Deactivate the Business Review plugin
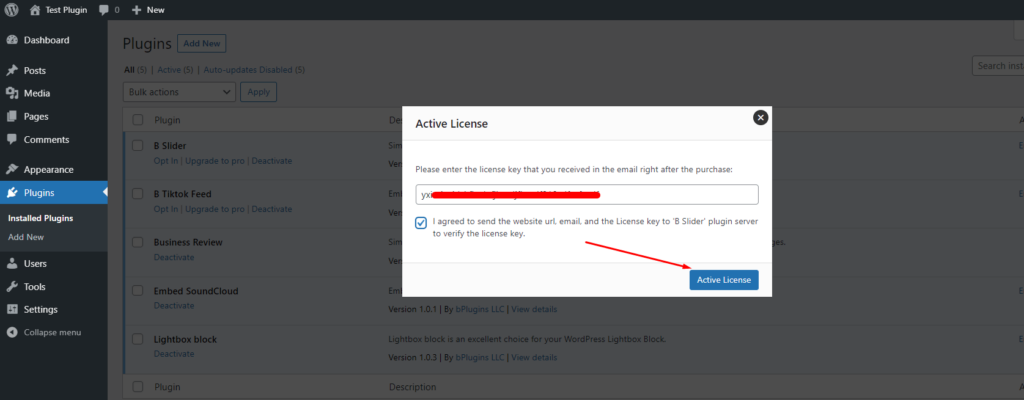This screenshot has height=400, width=1024. click(x=174, y=258)
